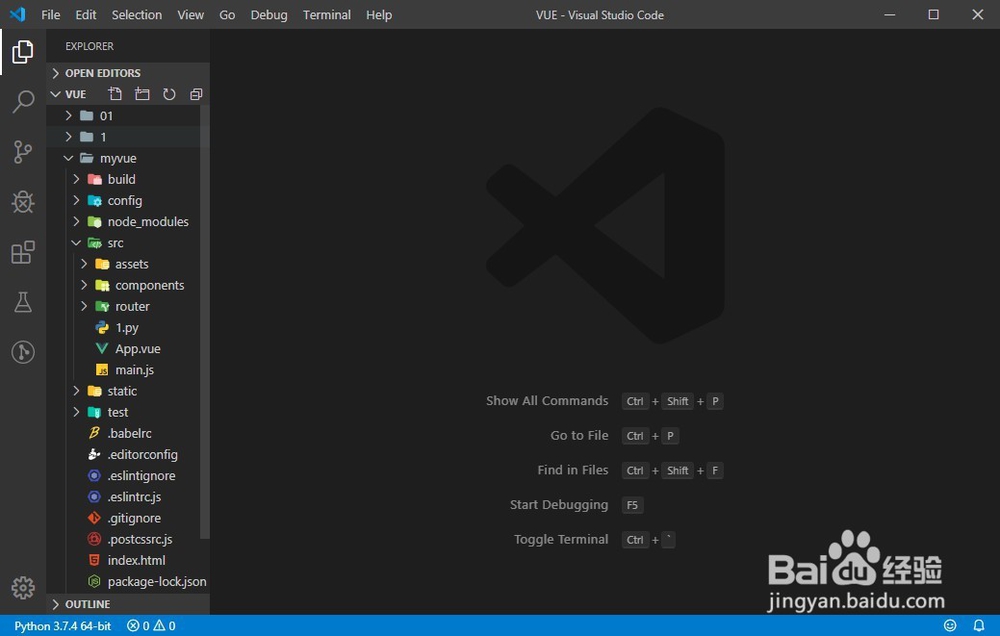Click the EXPLORER panel title

pos(89,46)
